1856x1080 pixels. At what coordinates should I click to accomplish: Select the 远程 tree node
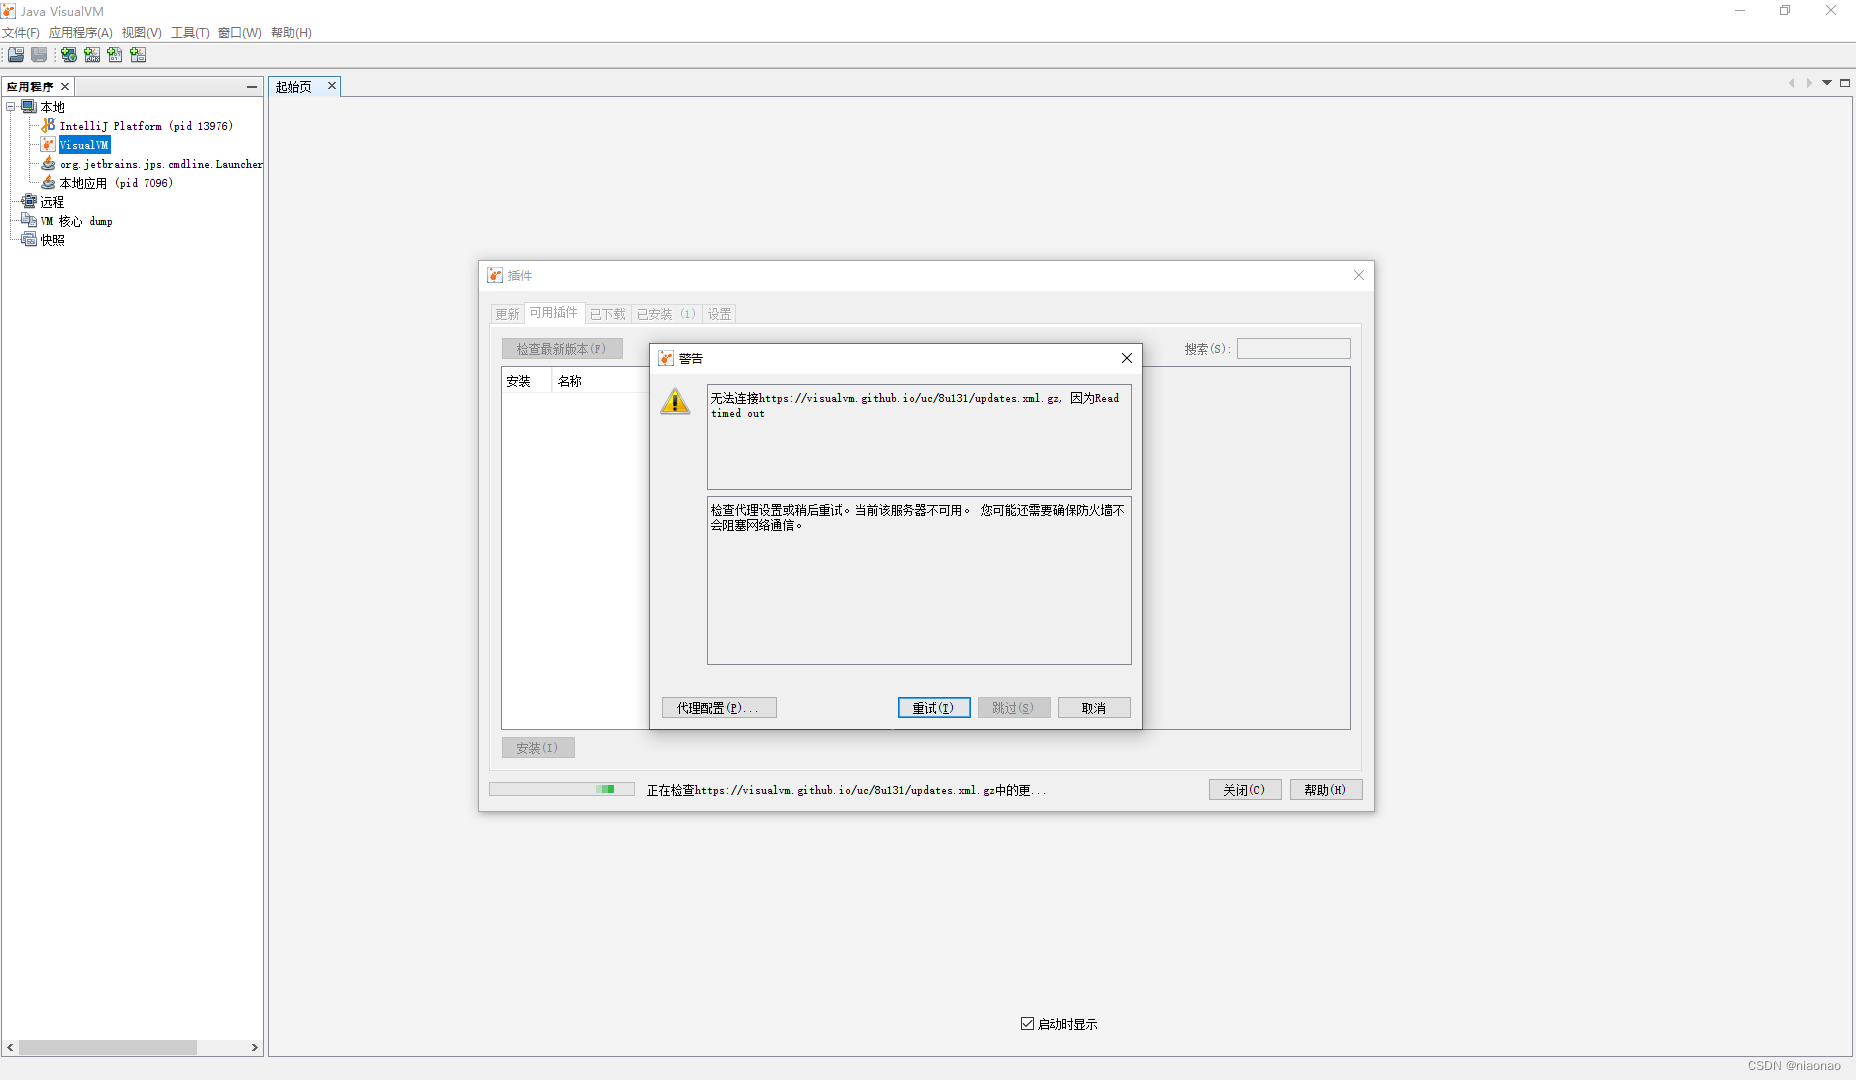[x=52, y=202]
